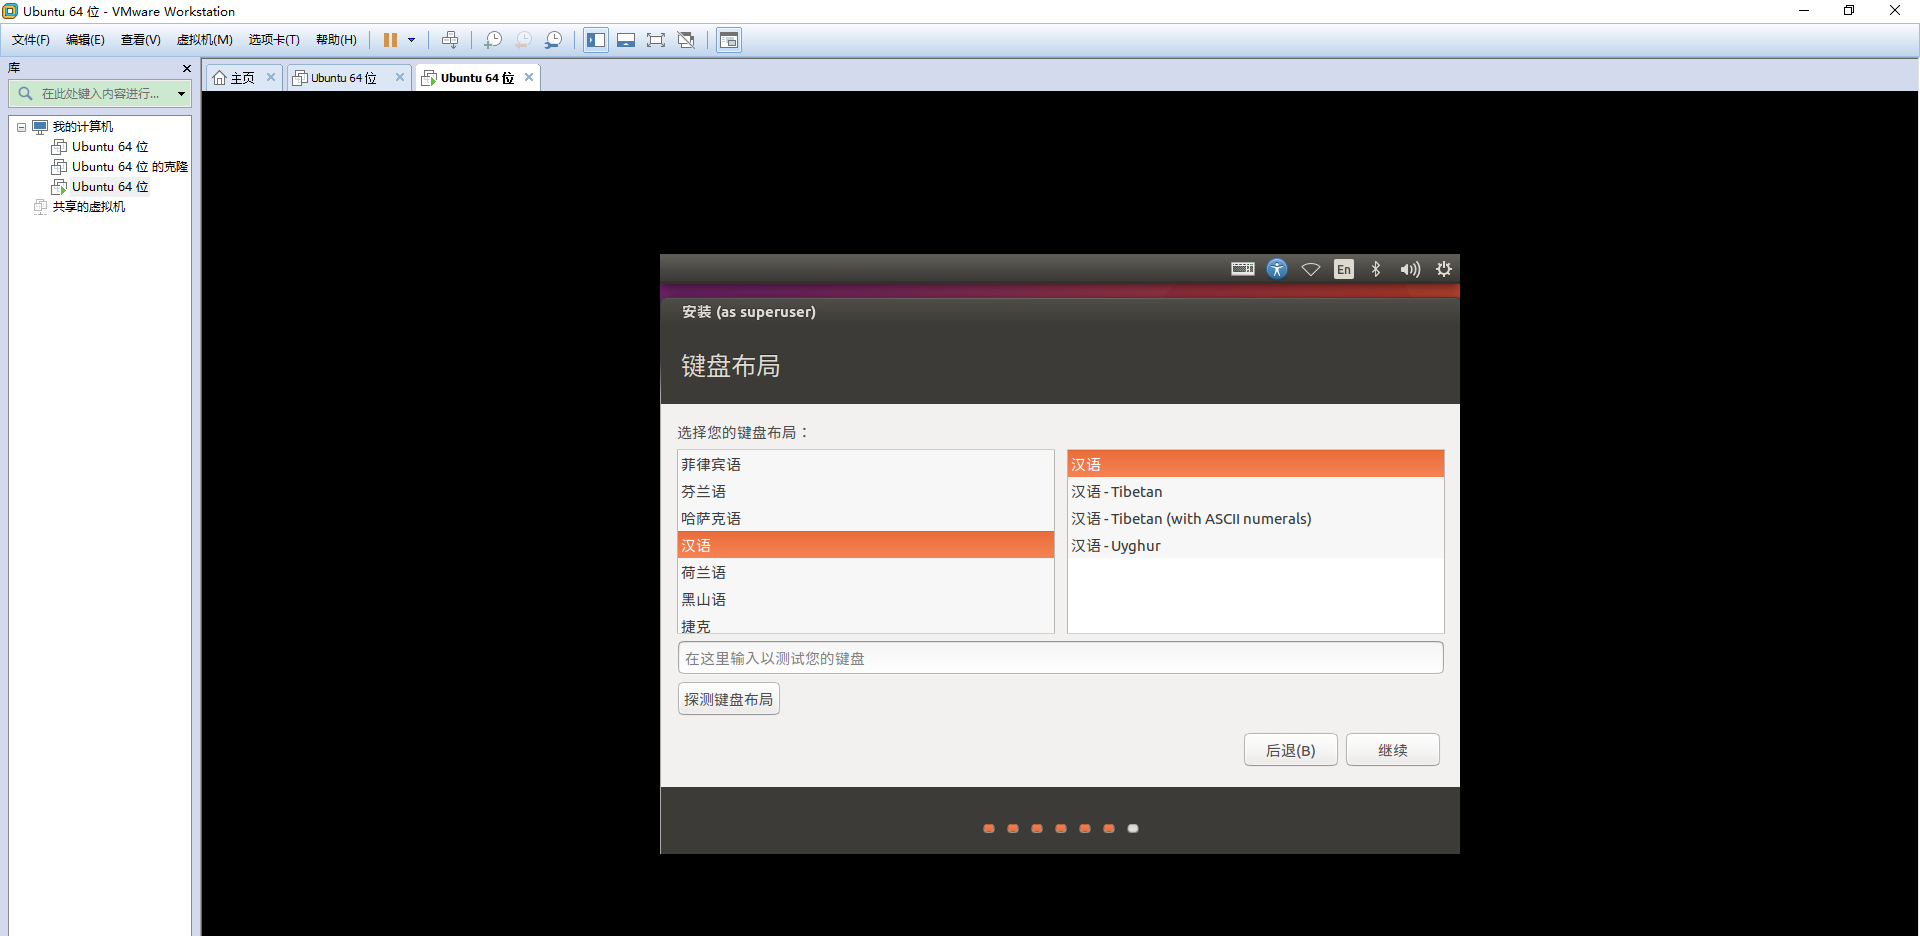
Task: Open the sound volume indicator
Action: tap(1410, 269)
